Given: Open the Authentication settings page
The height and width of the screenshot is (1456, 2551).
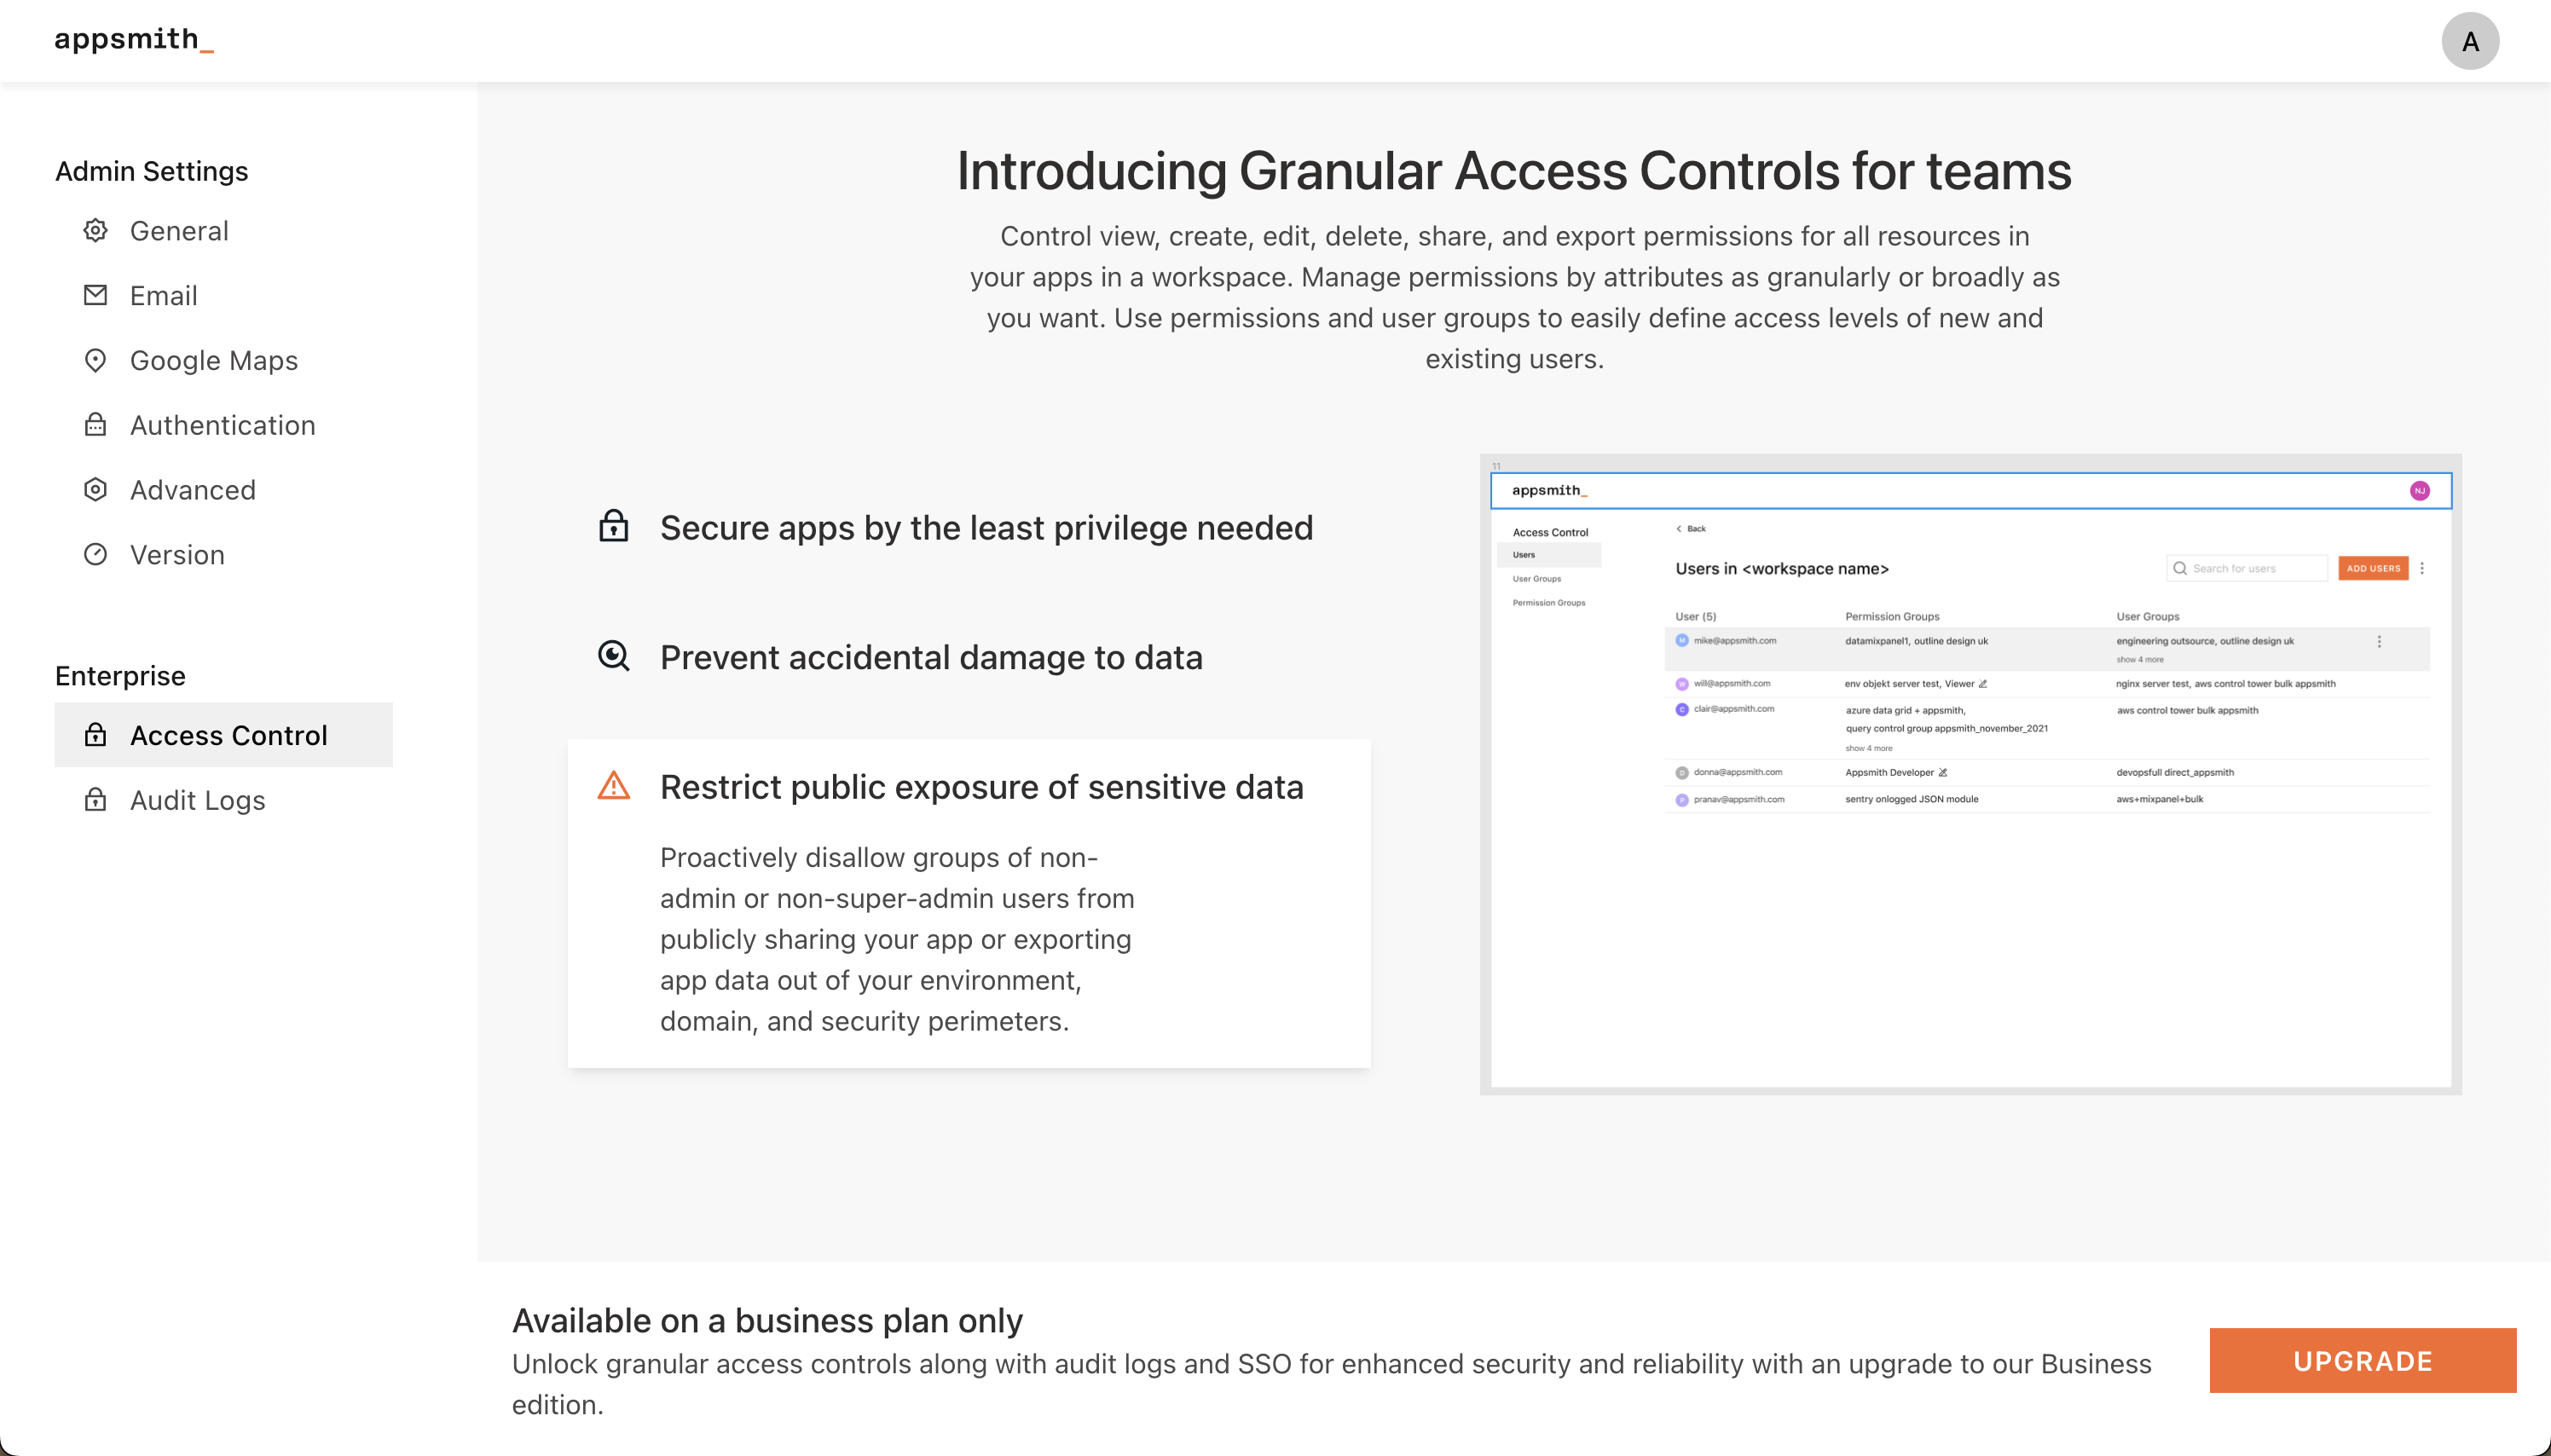Looking at the screenshot, I should (x=222, y=426).
